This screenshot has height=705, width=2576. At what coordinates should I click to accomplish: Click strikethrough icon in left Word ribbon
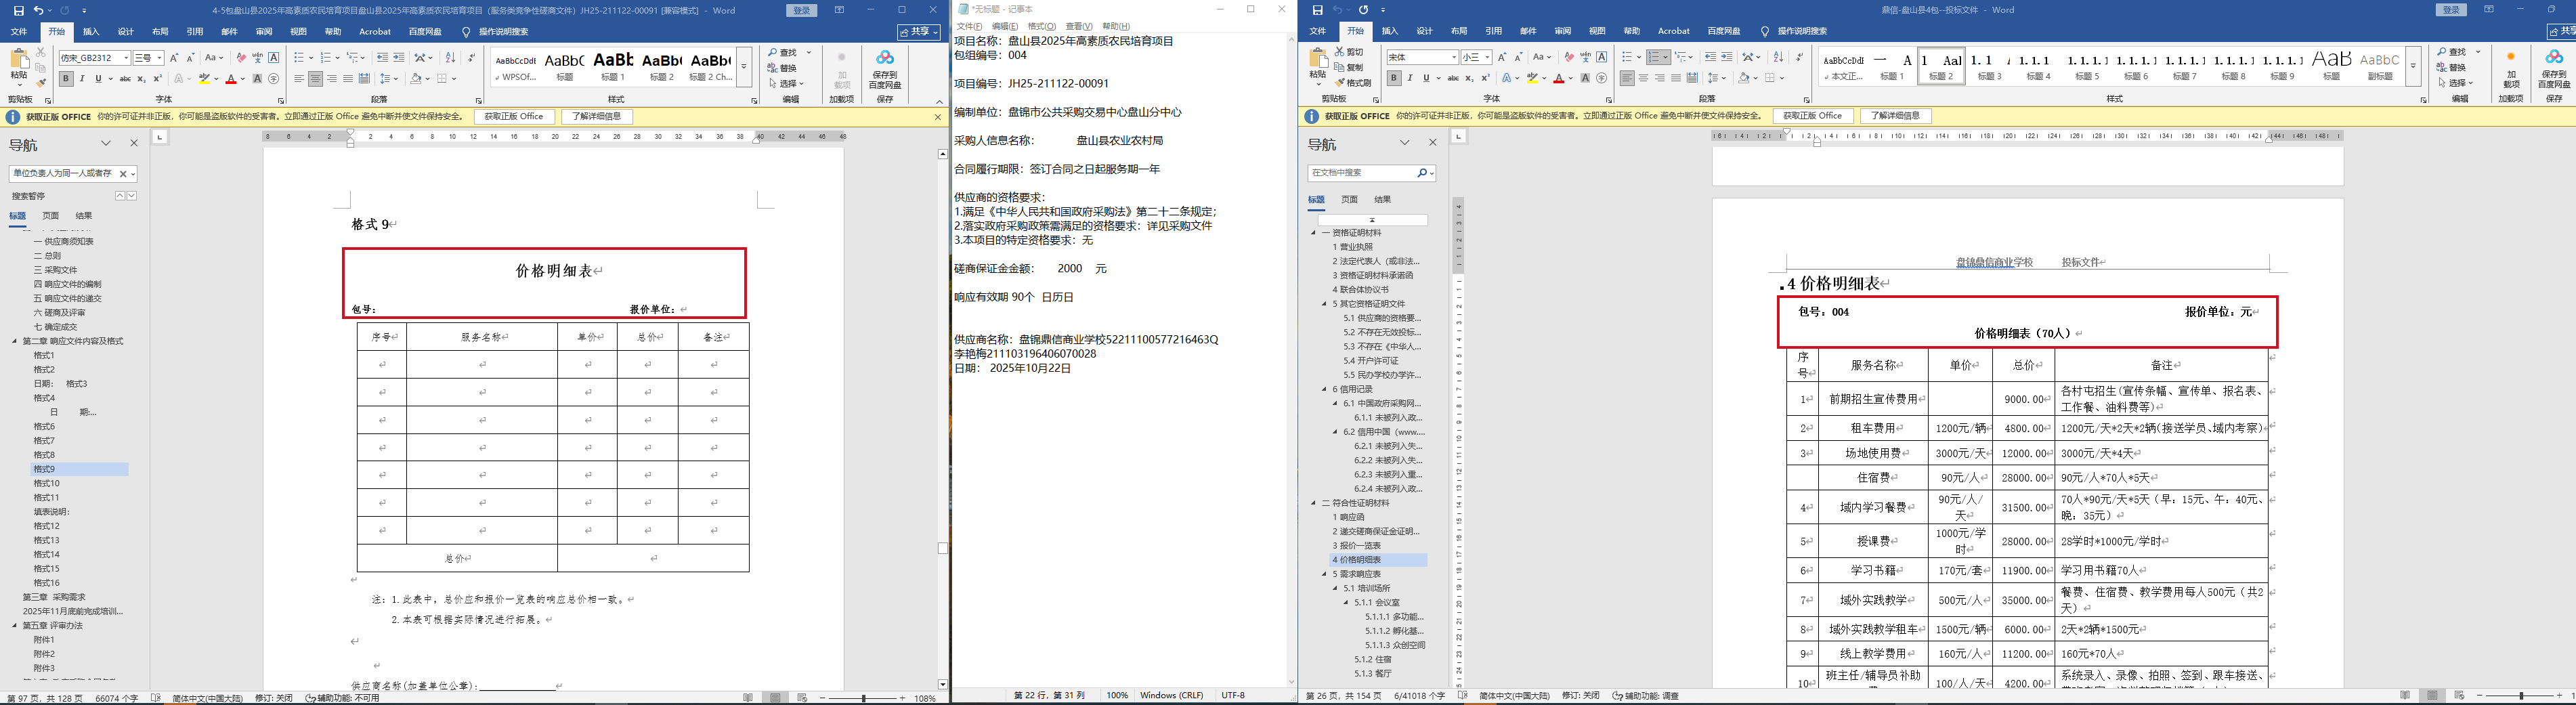click(125, 79)
